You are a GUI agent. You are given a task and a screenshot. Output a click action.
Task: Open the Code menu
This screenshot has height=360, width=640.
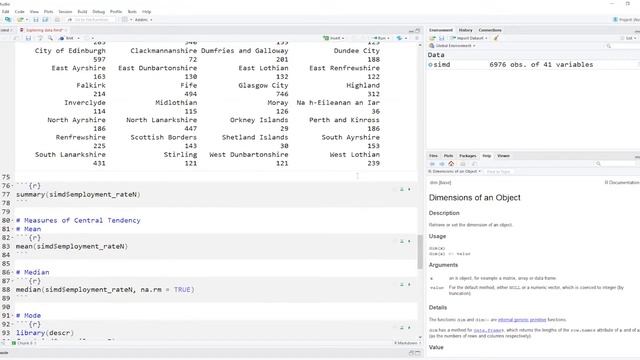[x=20, y=12]
